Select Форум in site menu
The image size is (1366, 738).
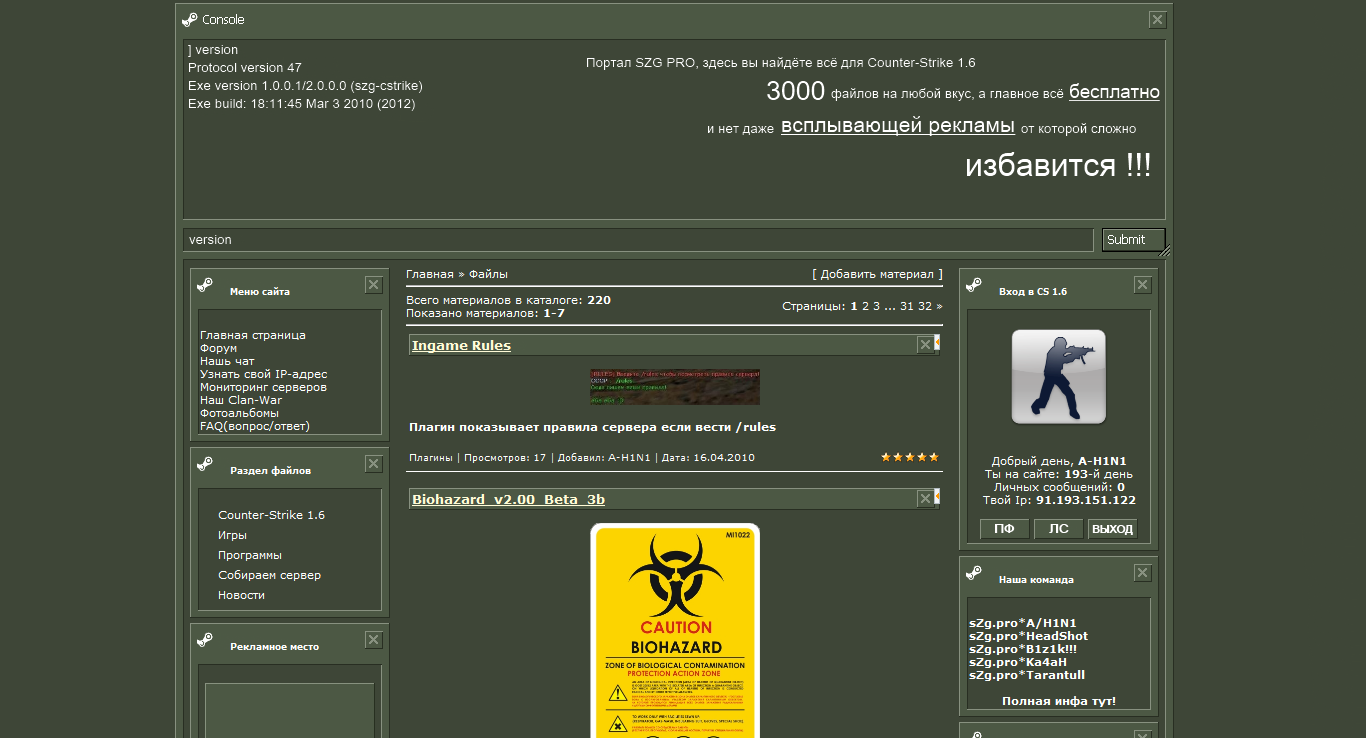(219, 348)
